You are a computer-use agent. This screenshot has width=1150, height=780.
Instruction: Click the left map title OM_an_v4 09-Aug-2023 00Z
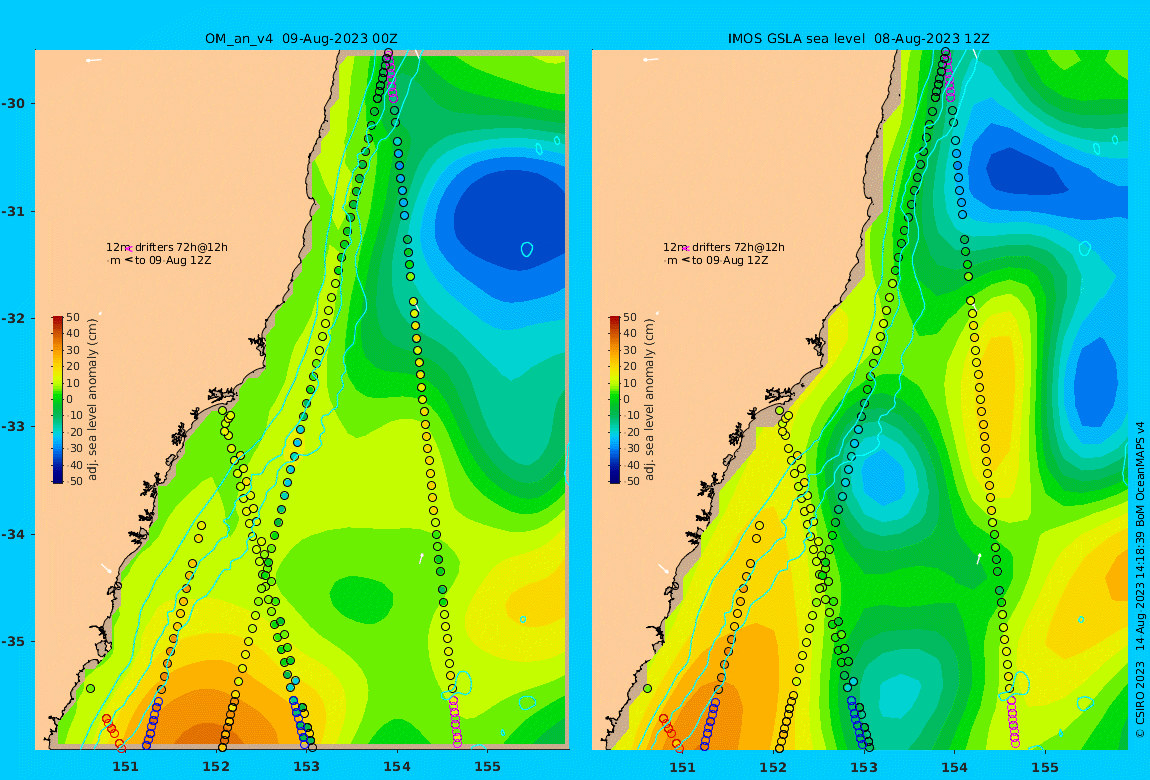coord(301,38)
